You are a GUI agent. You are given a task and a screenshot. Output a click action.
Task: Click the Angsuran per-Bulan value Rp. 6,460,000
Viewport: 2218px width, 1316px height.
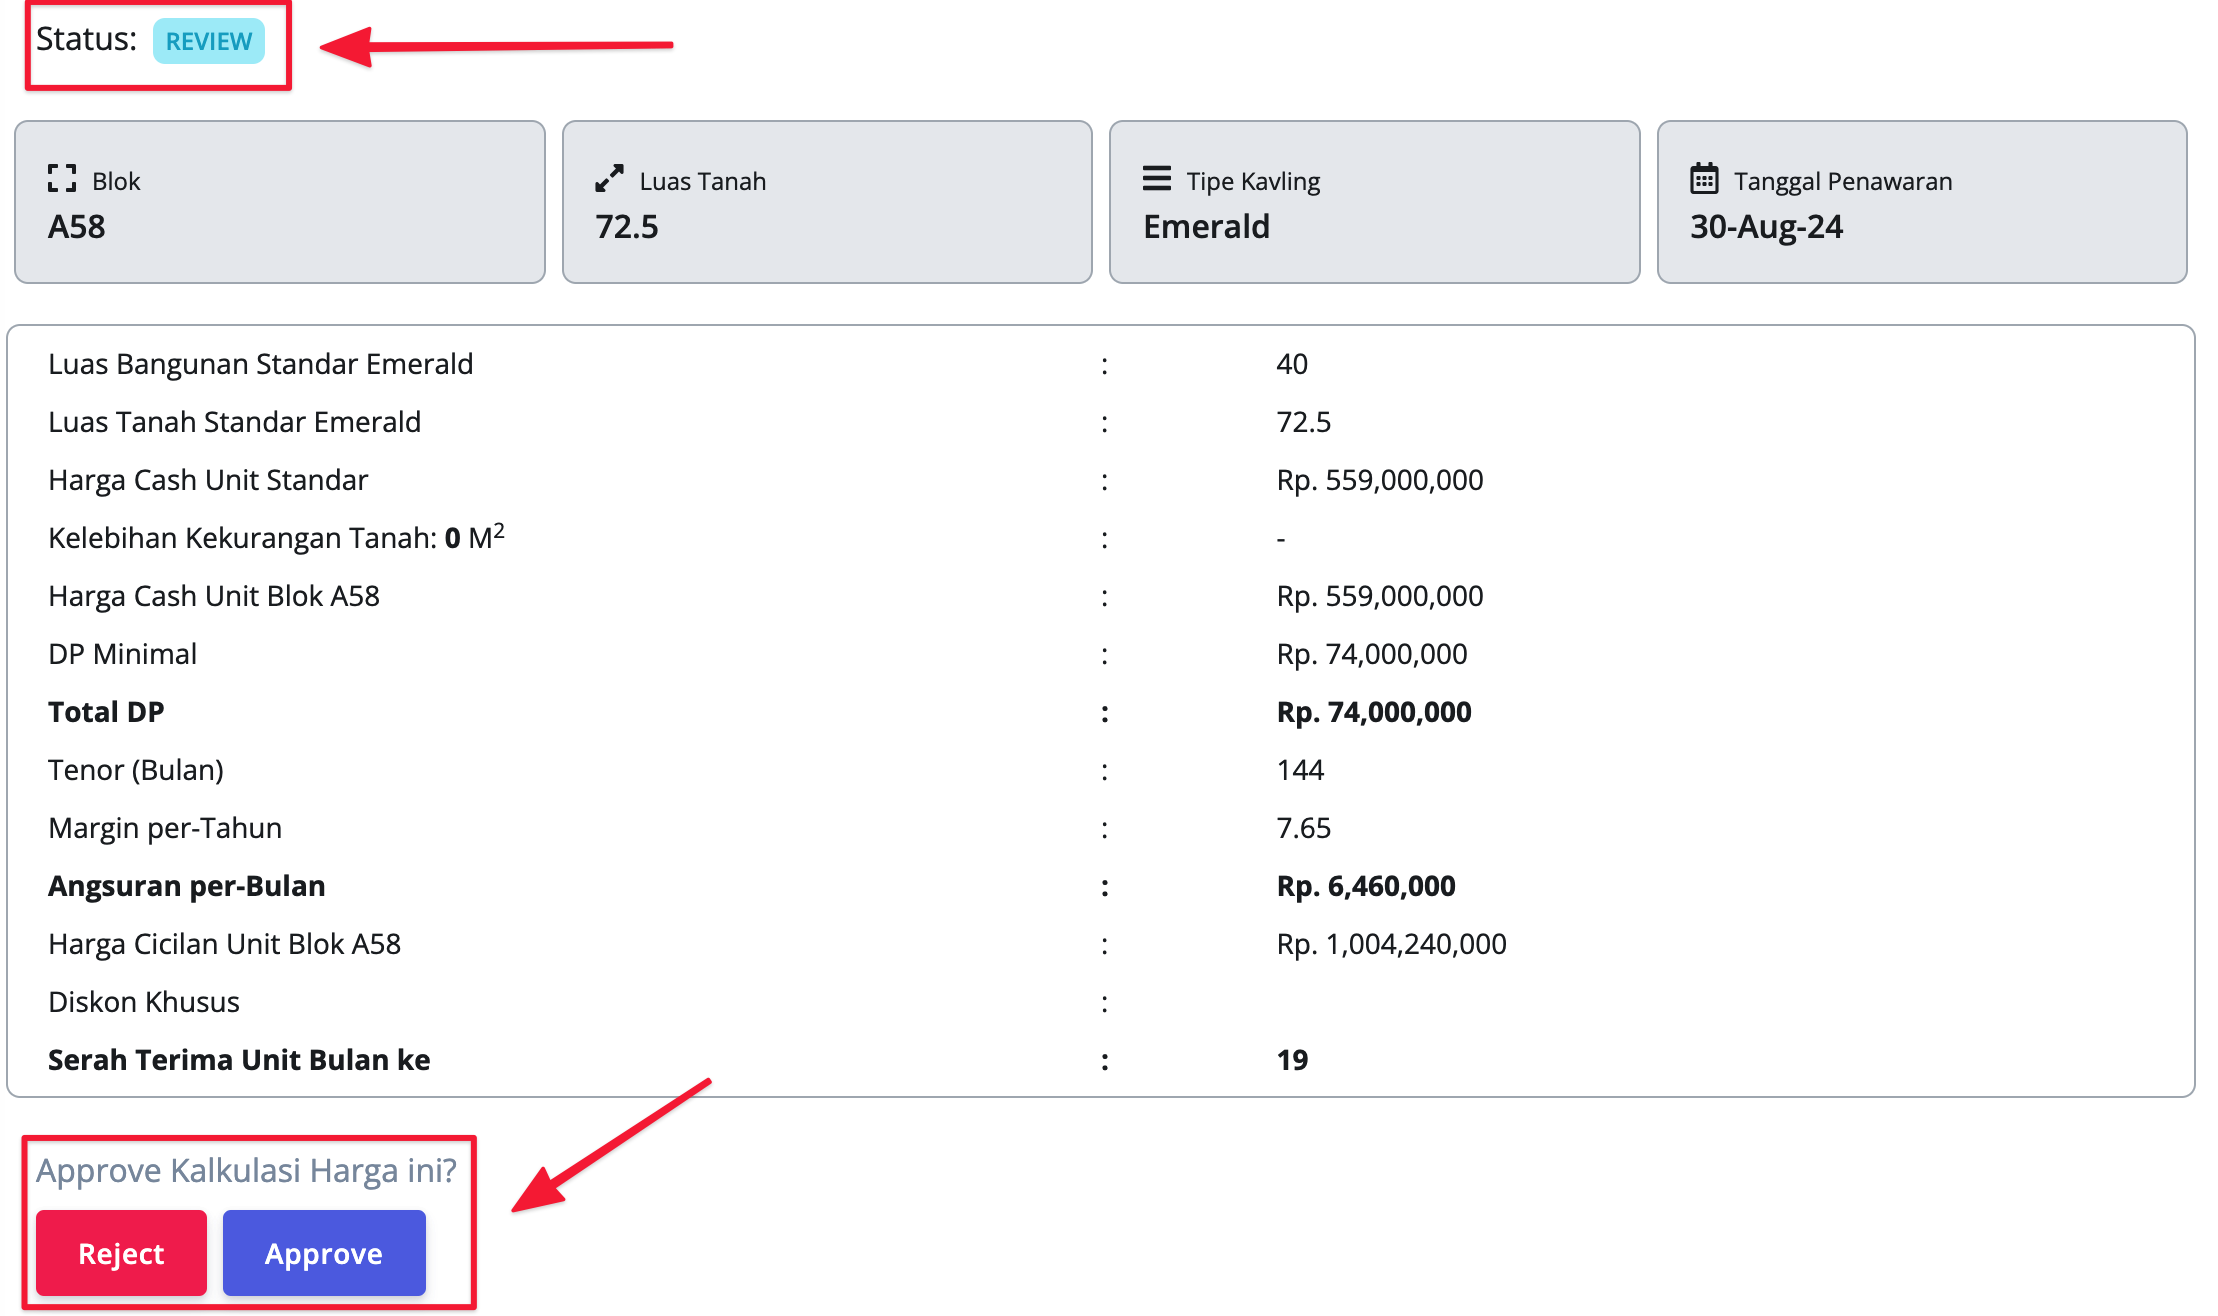(1365, 886)
